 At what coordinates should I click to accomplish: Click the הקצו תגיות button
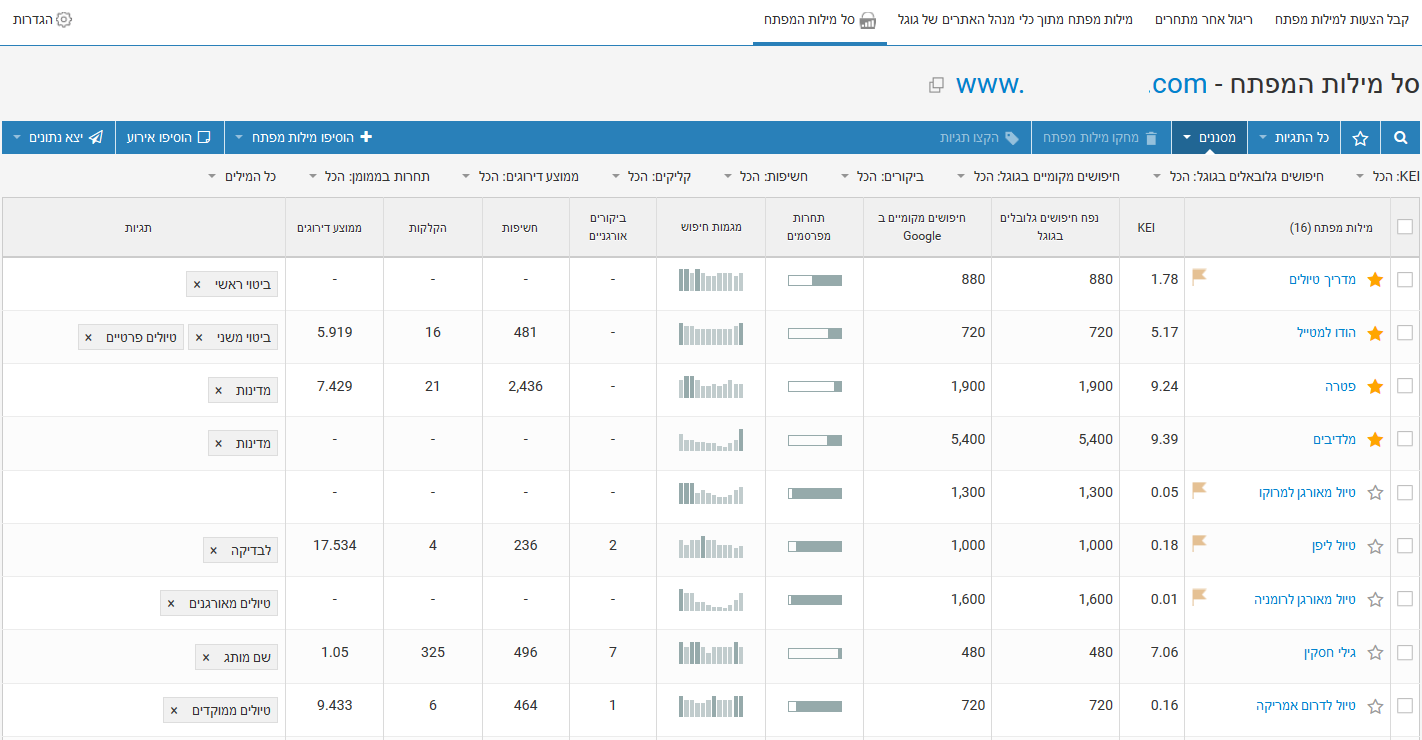(x=979, y=138)
